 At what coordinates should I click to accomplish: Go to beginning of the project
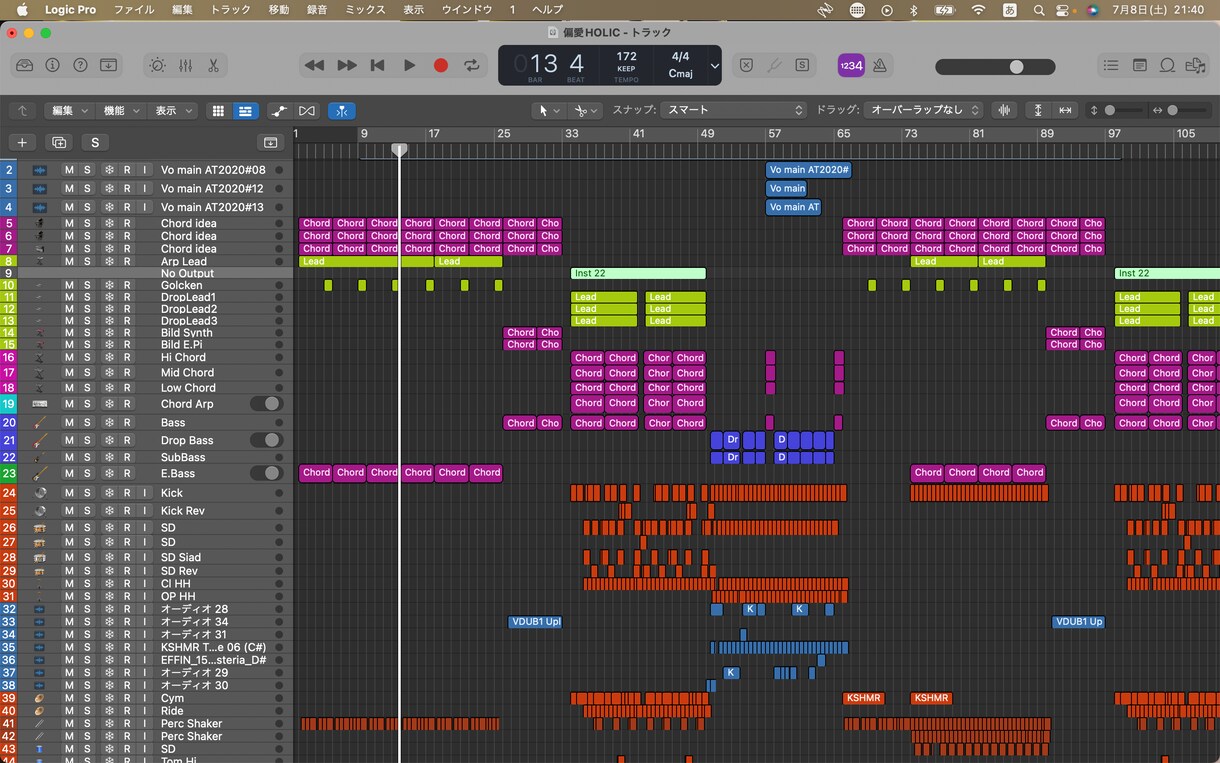[x=377, y=65]
